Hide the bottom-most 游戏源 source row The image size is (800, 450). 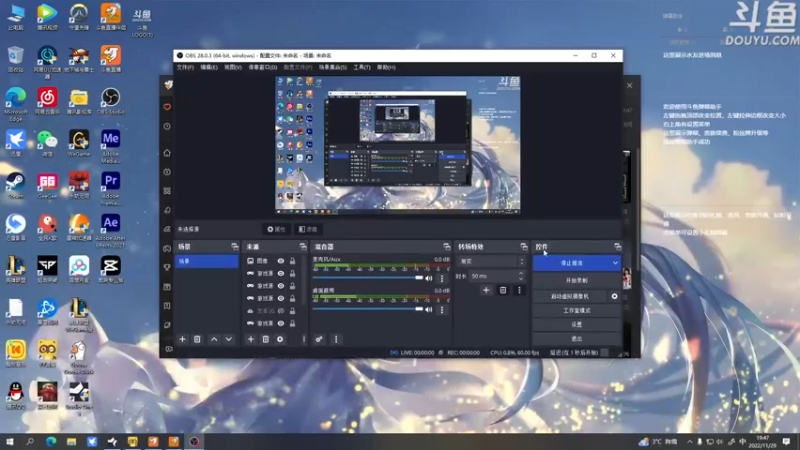click(x=281, y=323)
